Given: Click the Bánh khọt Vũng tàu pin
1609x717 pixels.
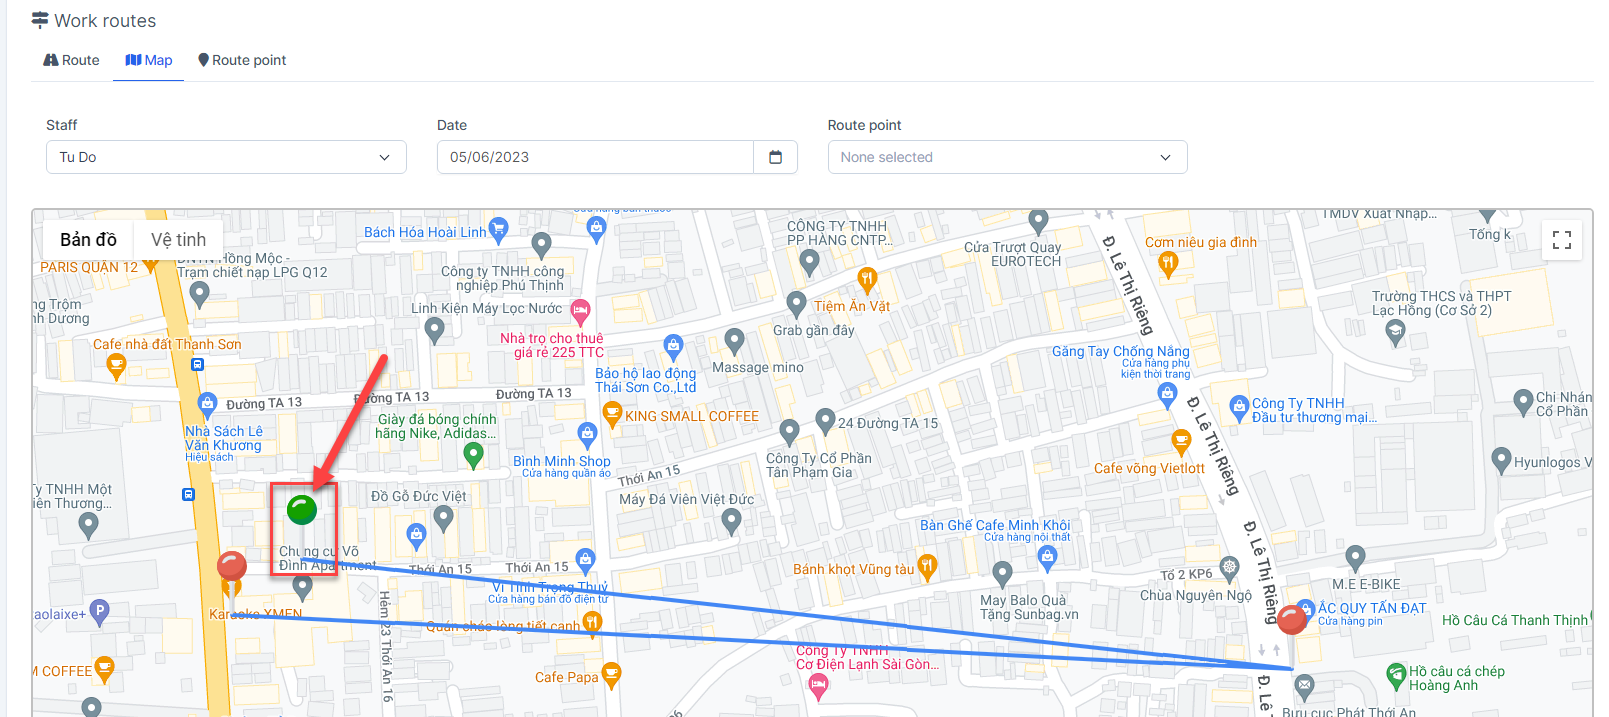Looking at the screenshot, I should [x=927, y=567].
